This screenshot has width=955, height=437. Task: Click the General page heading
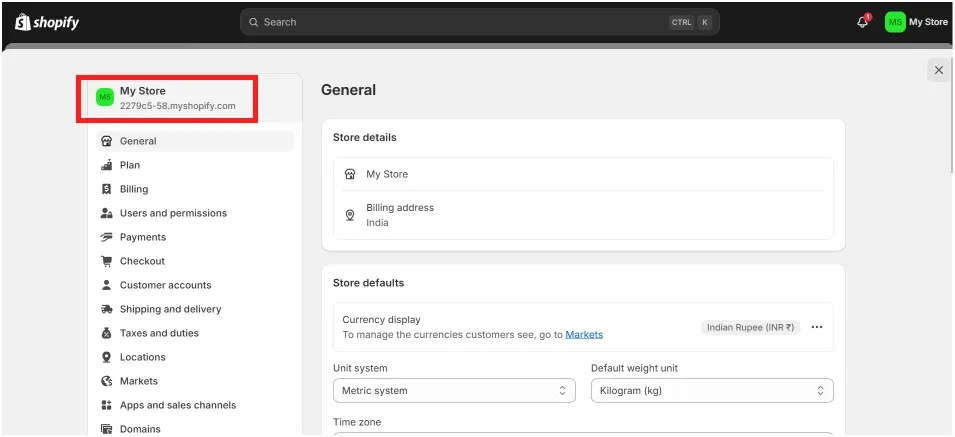348,90
